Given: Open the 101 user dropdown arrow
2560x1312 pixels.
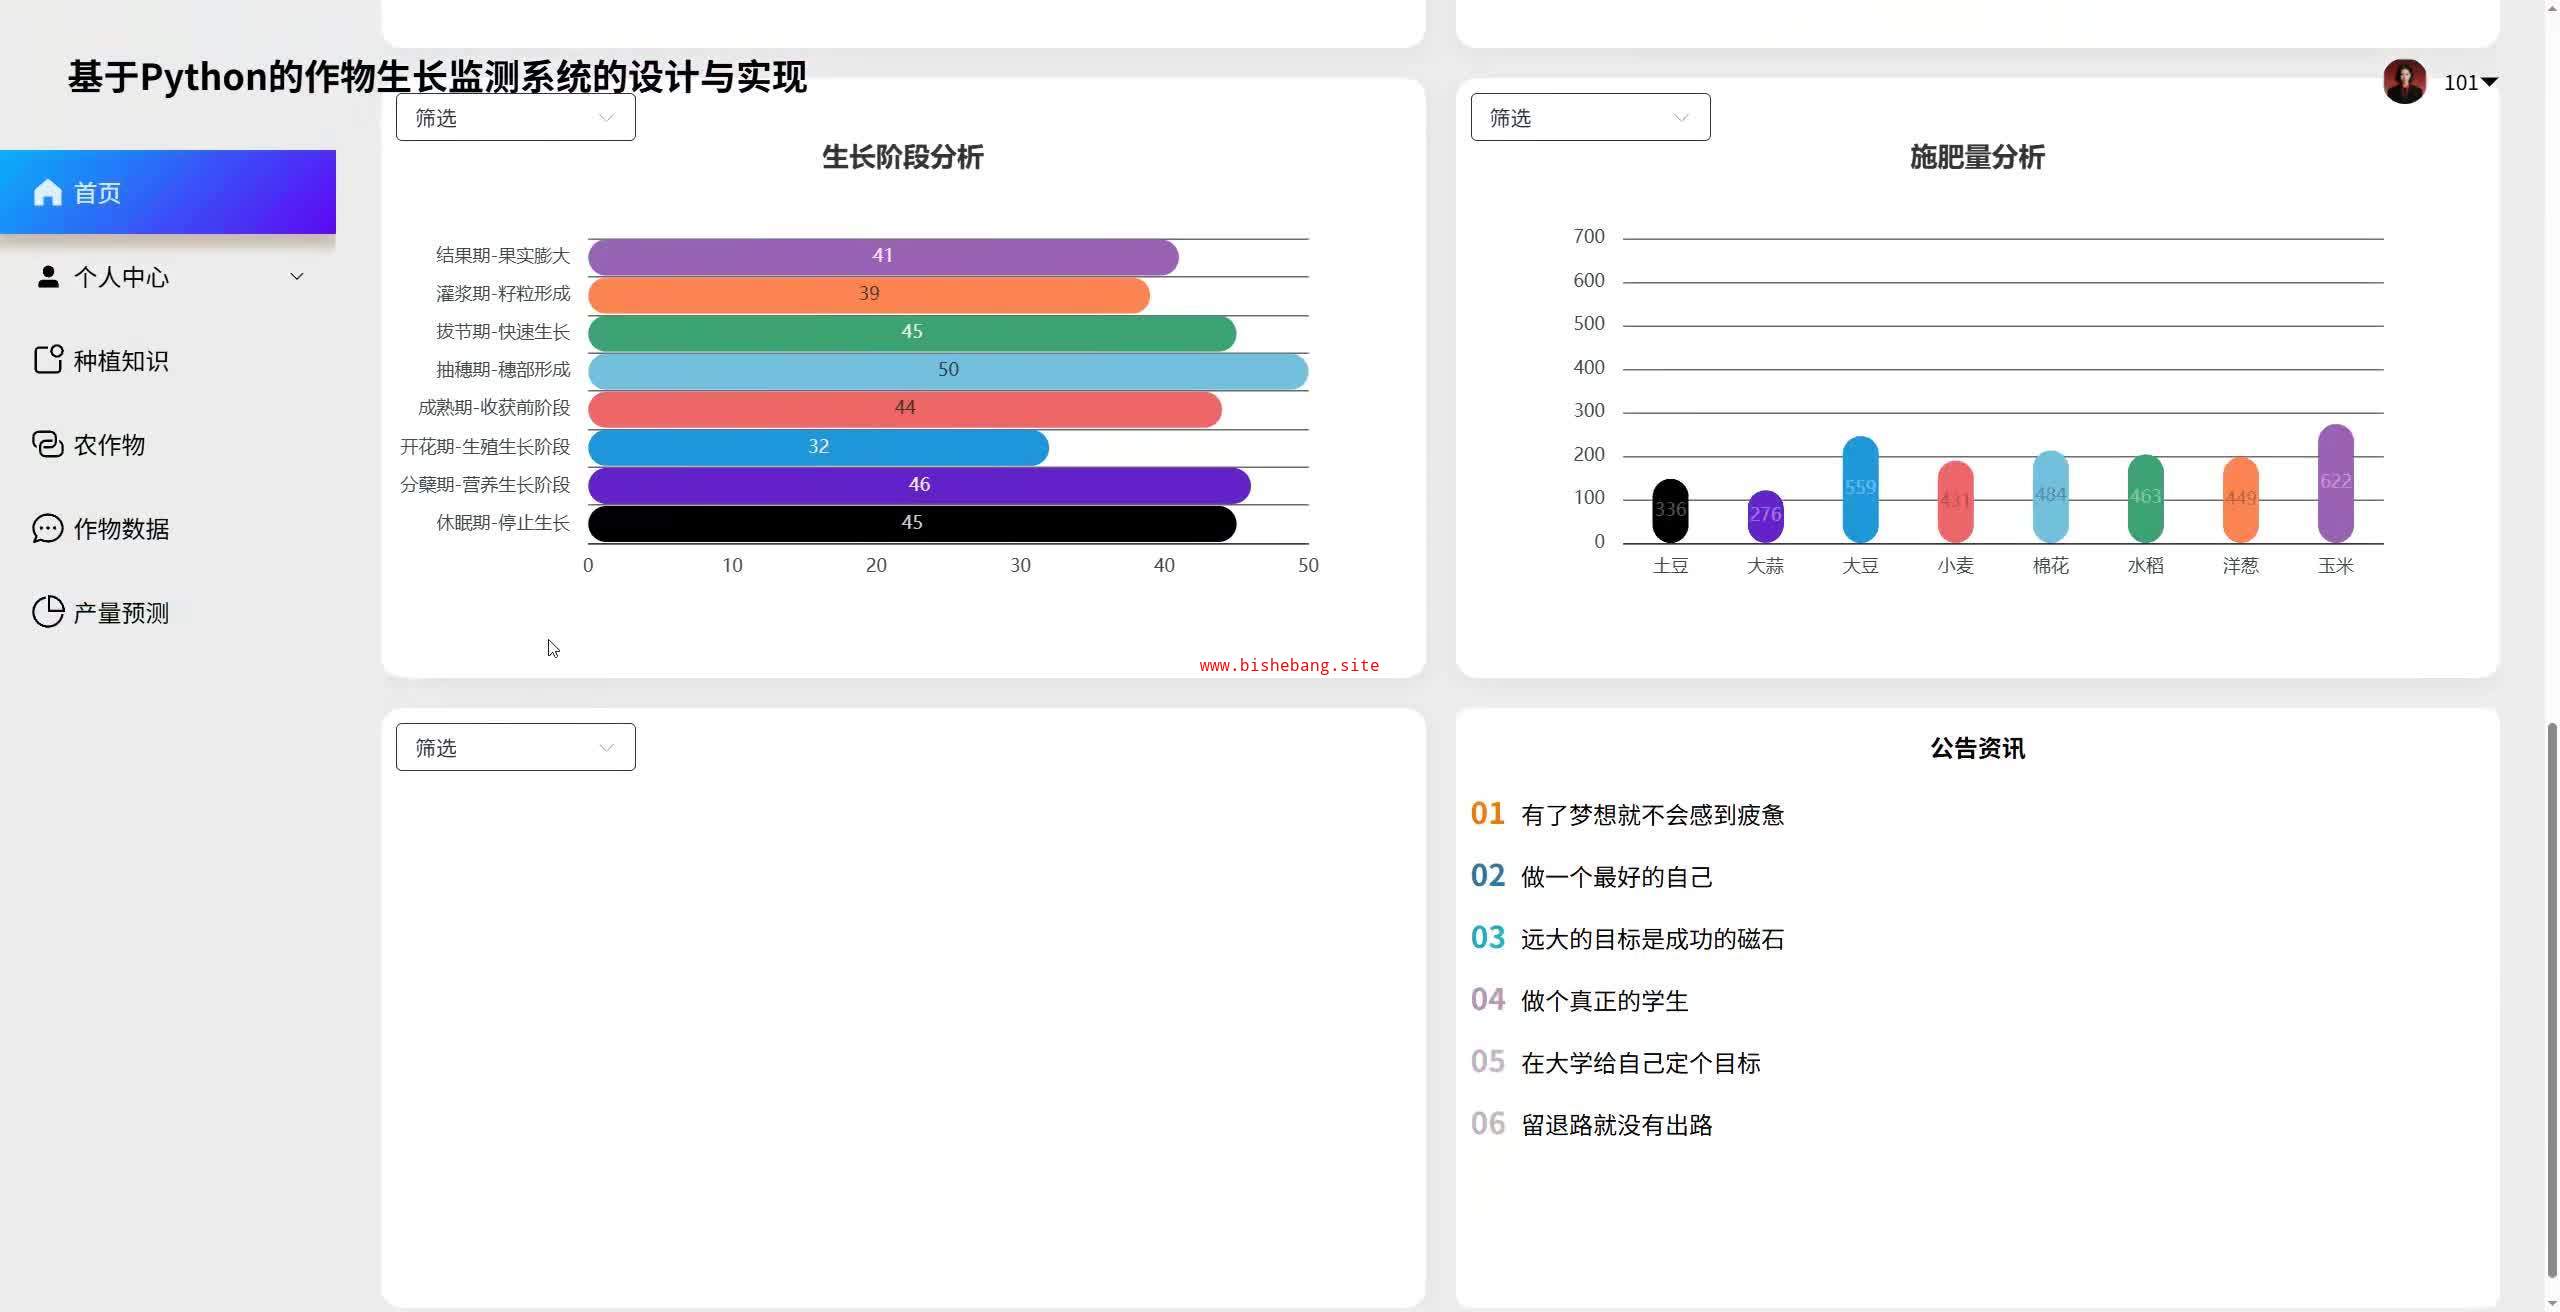Looking at the screenshot, I should pyautogui.click(x=2490, y=82).
